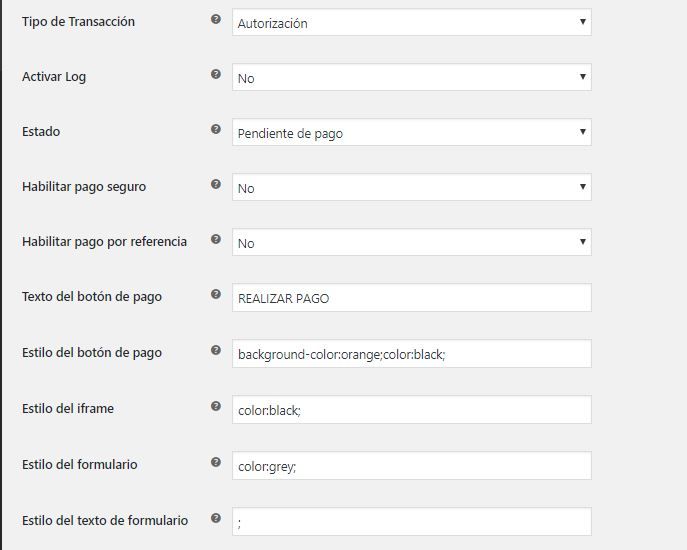Click the color:grey; formulario style field

412,466
